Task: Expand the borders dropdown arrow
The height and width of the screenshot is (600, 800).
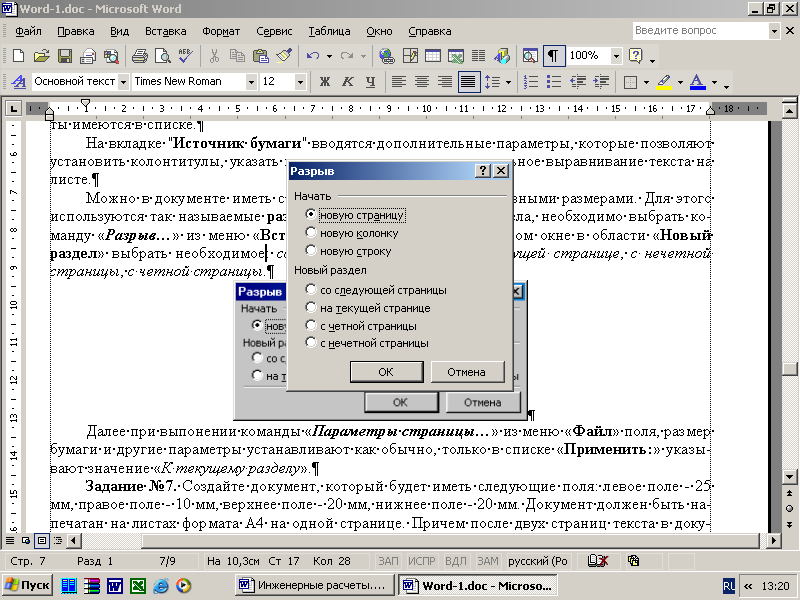Action: point(646,82)
